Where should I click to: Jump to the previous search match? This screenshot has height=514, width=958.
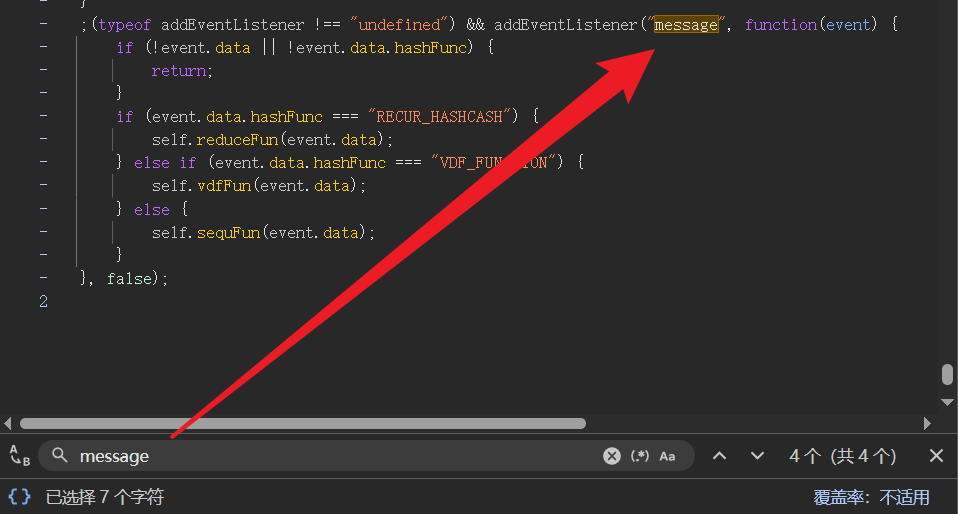720,456
